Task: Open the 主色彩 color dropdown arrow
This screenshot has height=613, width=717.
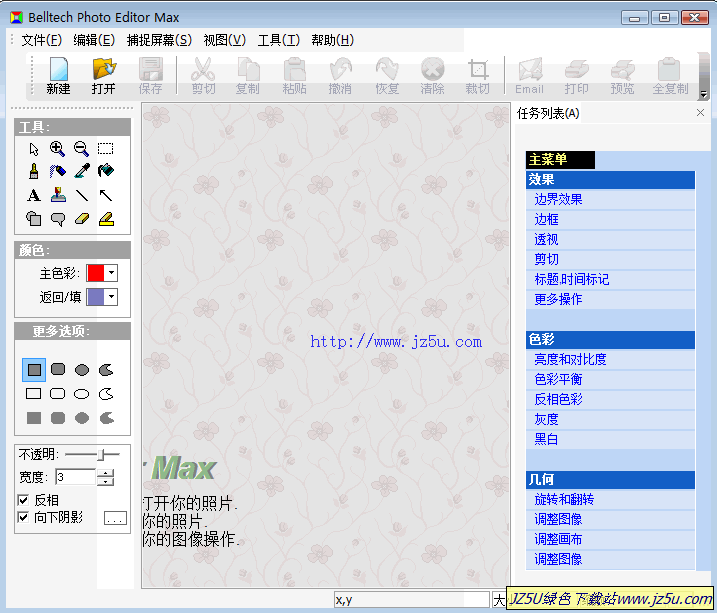Action: (x=111, y=273)
